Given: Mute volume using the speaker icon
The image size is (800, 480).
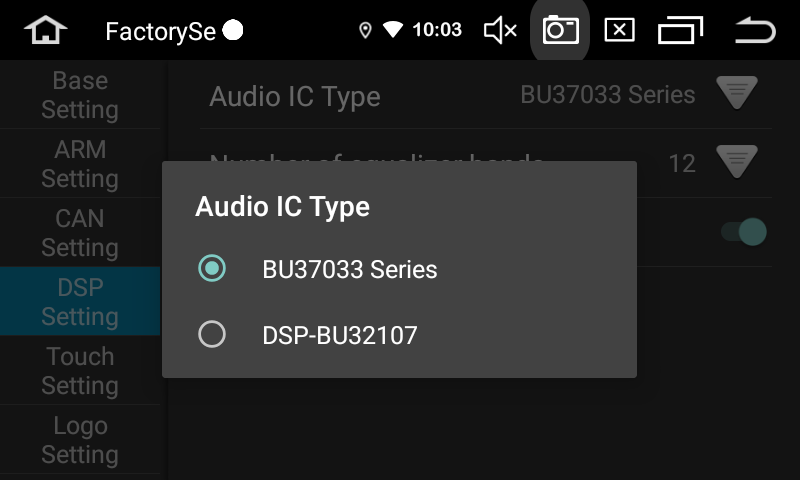Looking at the screenshot, I should point(500,31).
